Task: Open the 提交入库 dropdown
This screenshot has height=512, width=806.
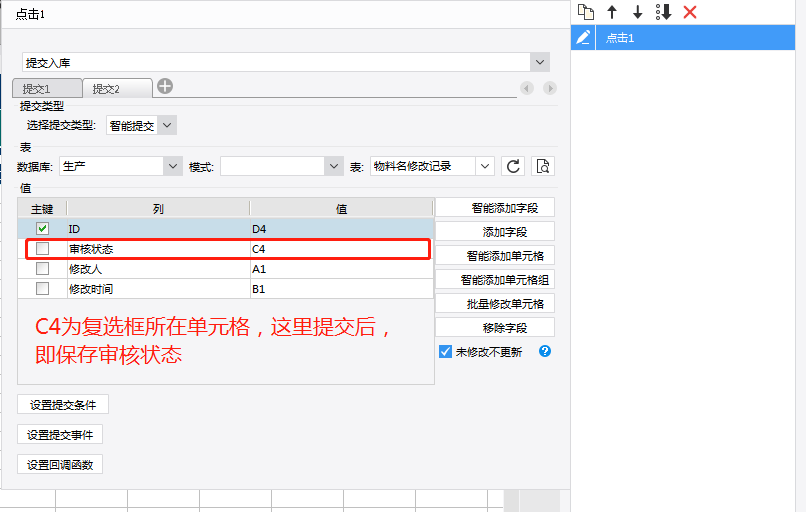Action: click(540, 62)
